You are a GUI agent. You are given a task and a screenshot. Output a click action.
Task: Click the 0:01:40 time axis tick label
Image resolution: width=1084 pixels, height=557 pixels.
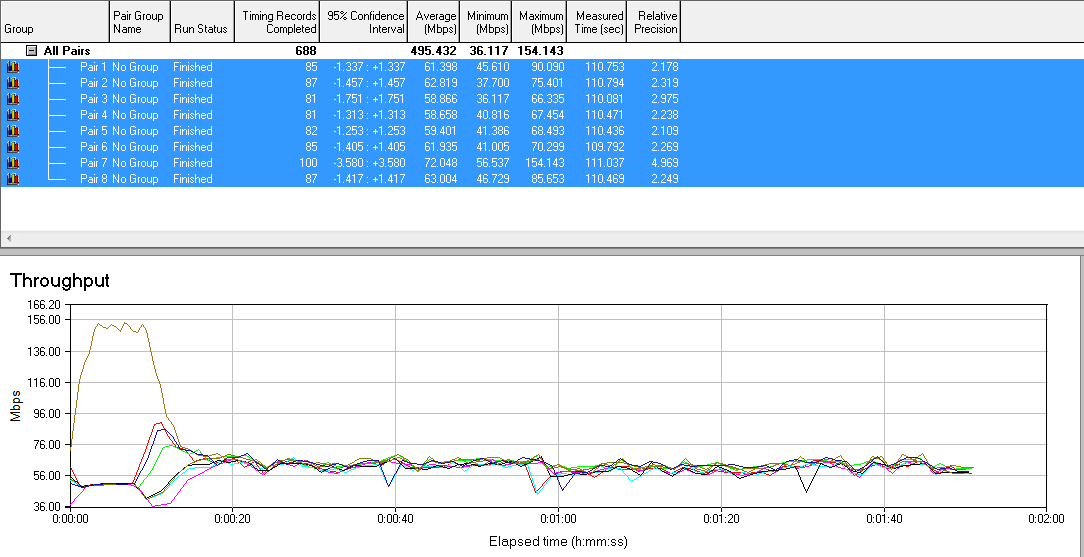[x=884, y=518]
